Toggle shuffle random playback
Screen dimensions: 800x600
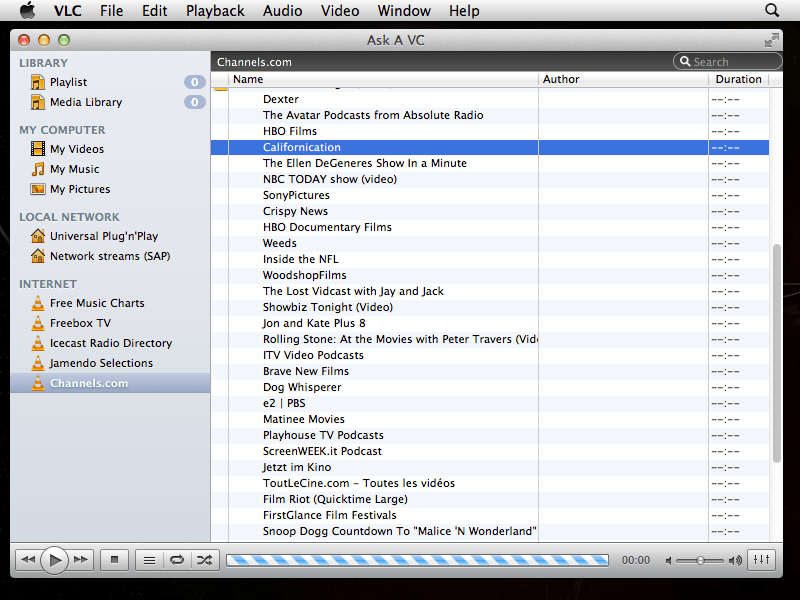pos(205,560)
